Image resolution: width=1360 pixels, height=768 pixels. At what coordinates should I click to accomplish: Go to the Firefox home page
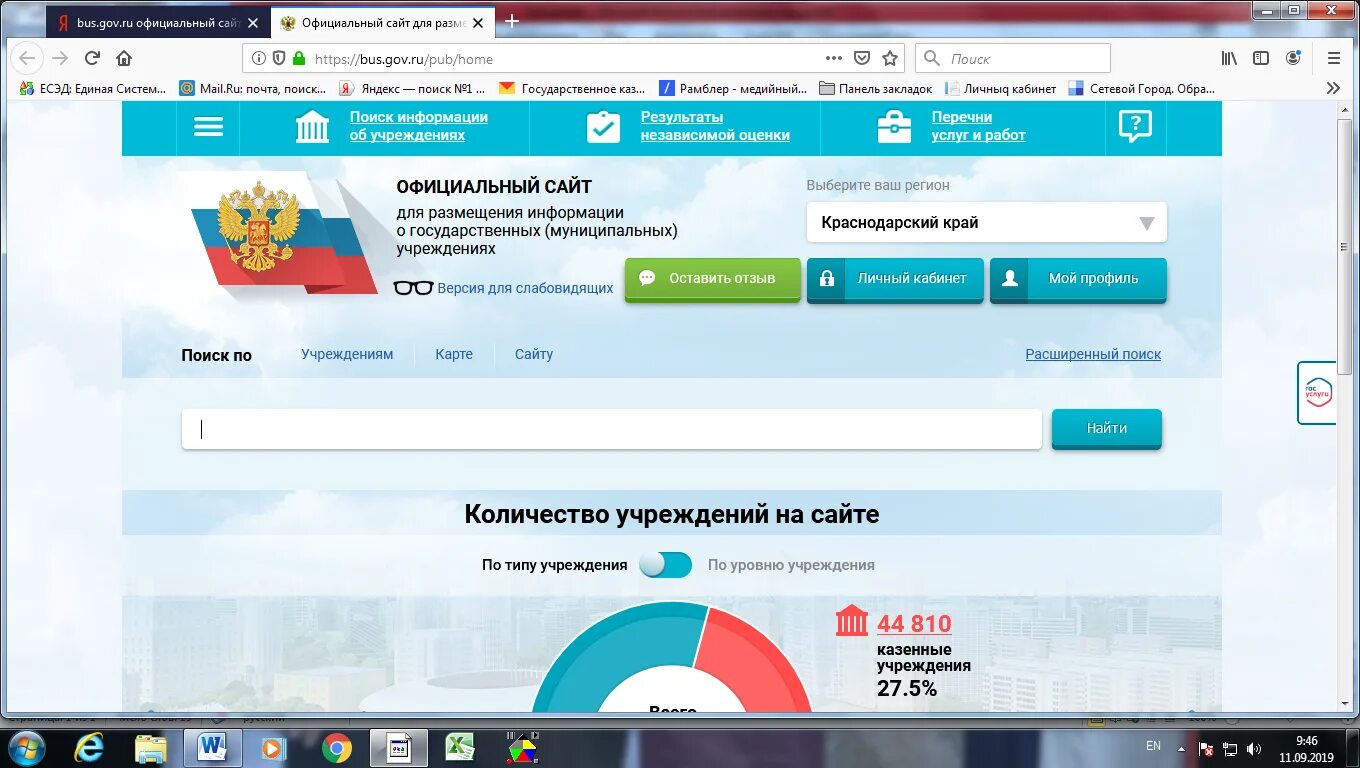pos(124,58)
